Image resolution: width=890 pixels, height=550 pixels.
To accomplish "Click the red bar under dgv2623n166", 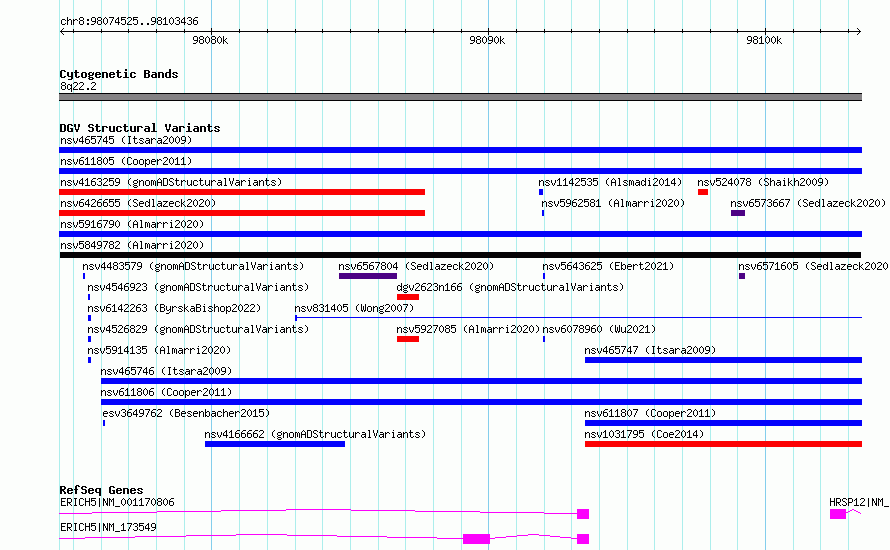I will click(x=408, y=297).
